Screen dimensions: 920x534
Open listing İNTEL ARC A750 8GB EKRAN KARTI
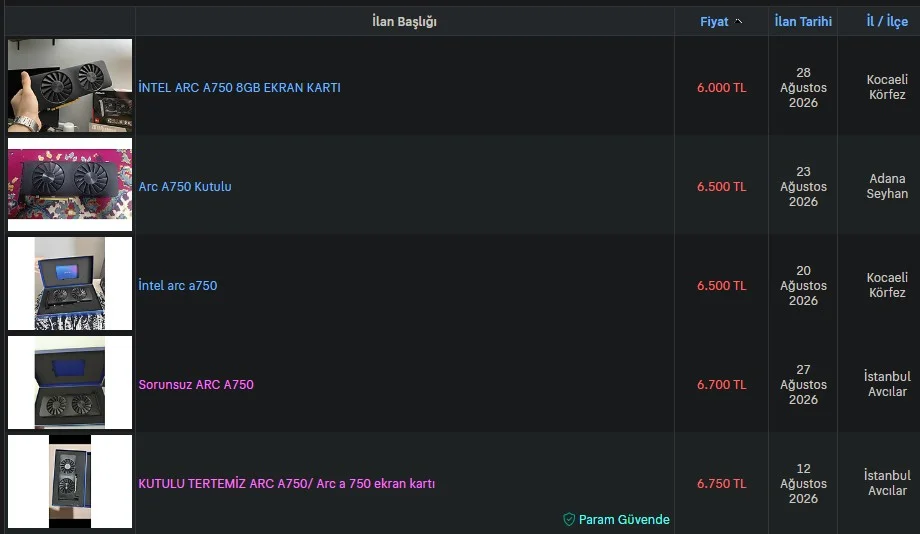click(239, 87)
